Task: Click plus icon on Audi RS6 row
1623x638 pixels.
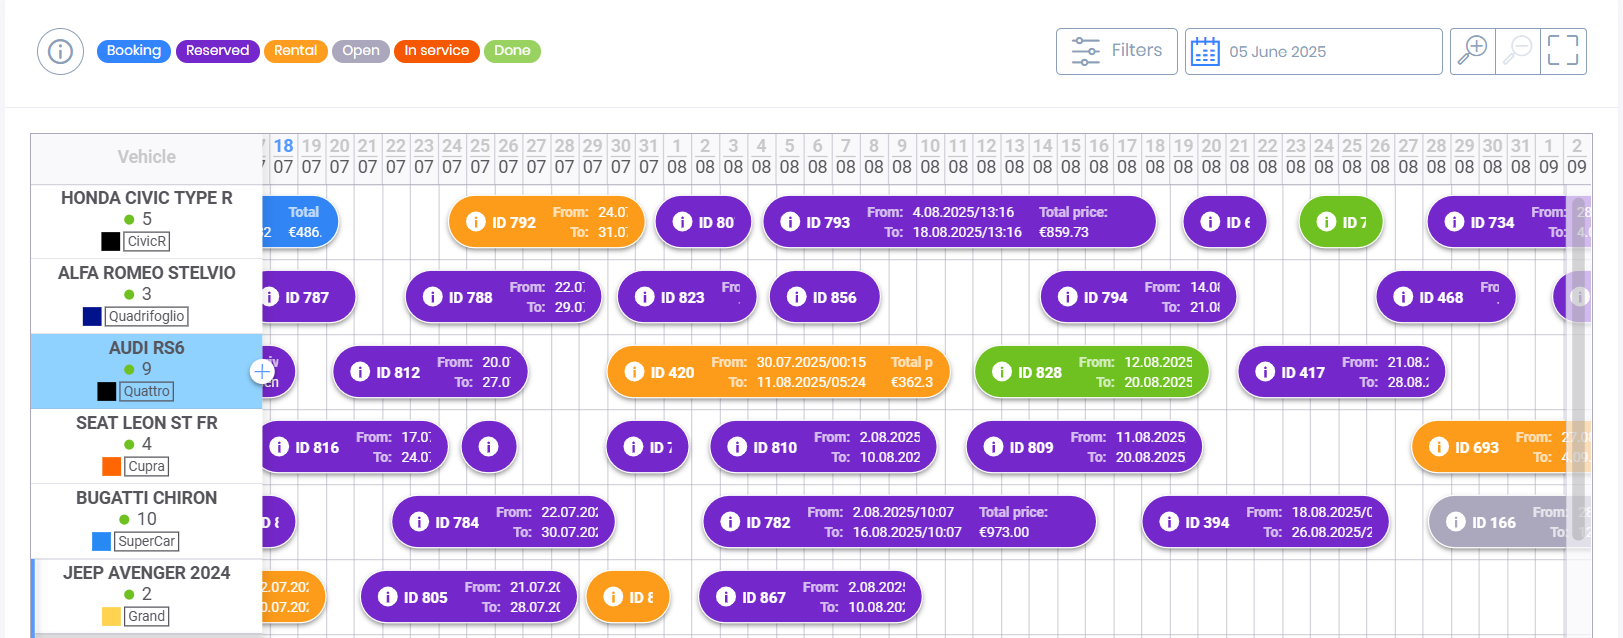Action: pyautogui.click(x=262, y=372)
